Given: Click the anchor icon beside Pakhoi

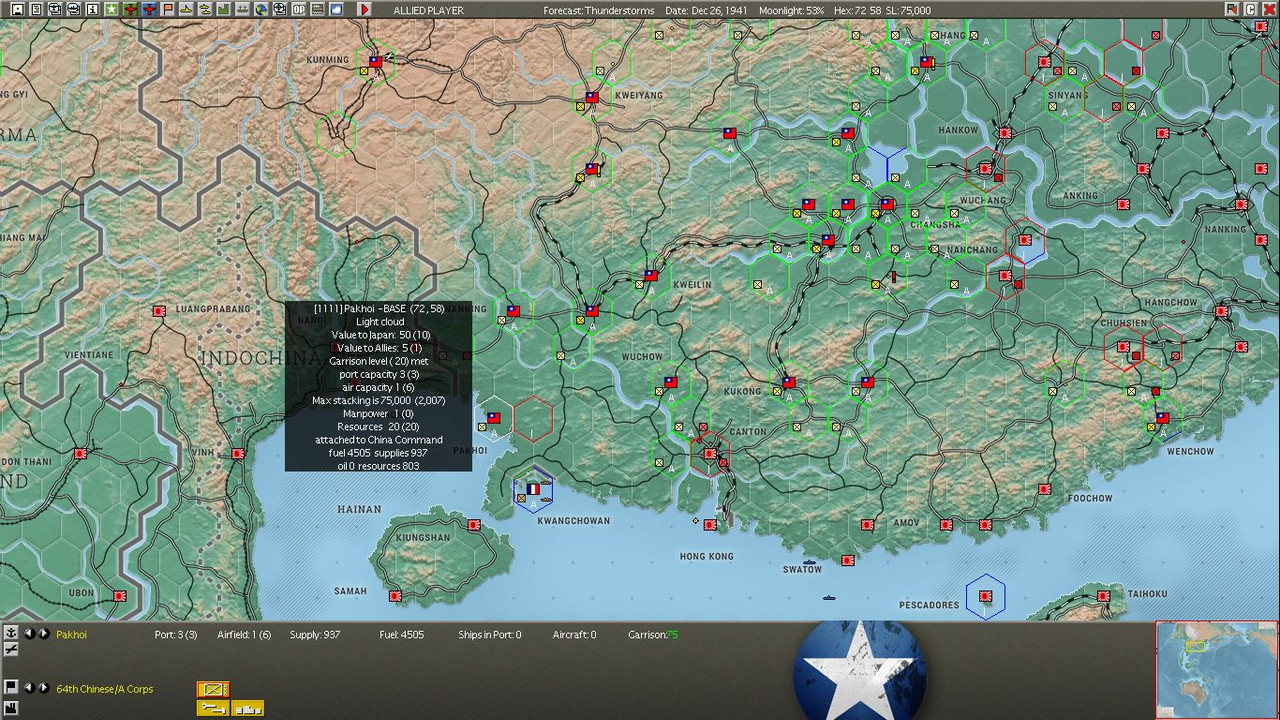Looking at the screenshot, I should 11,633.
